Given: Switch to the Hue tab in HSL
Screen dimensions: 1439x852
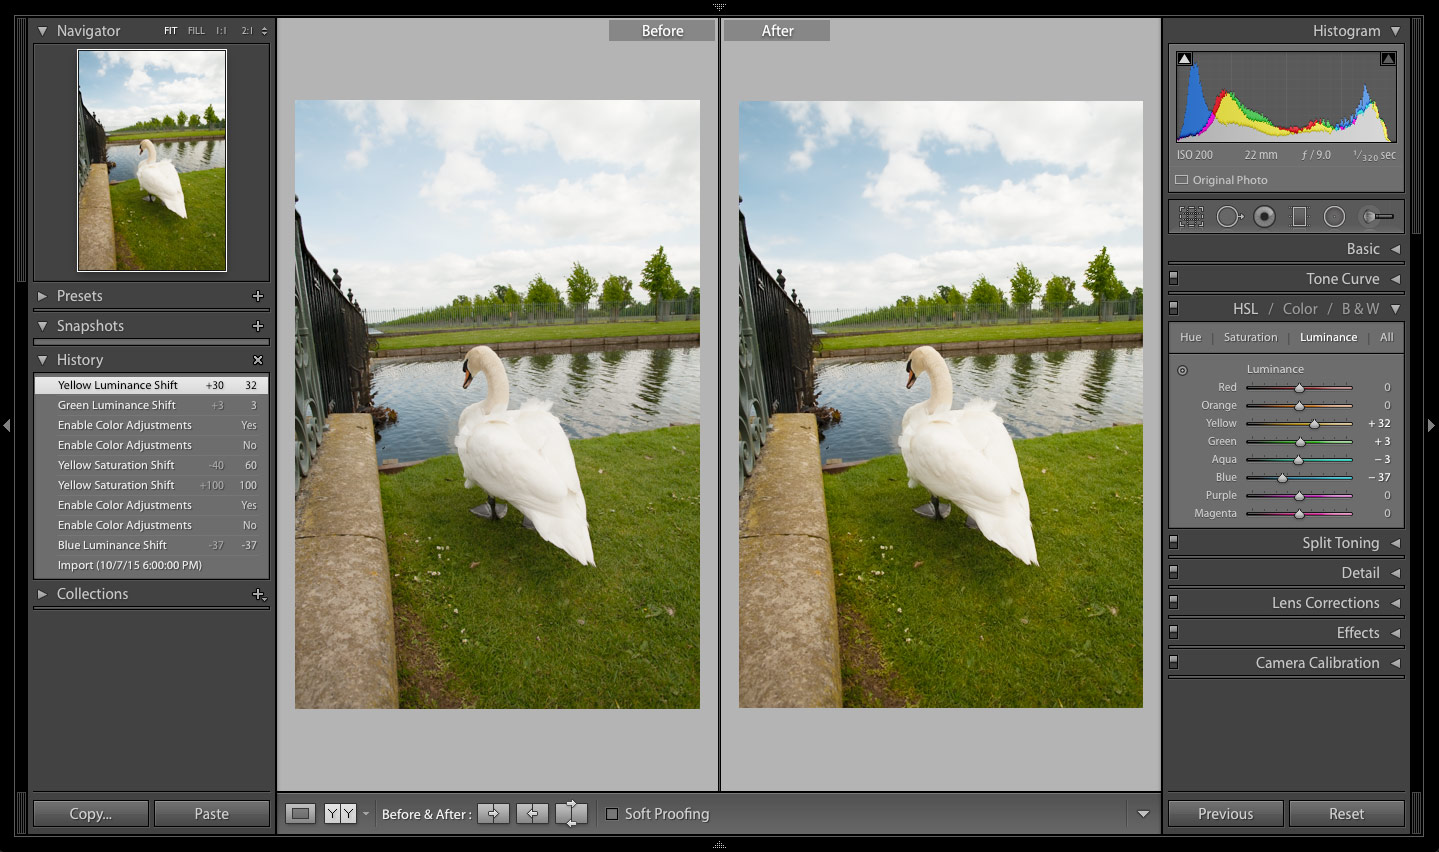Looking at the screenshot, I should (x=1189, y=337).
